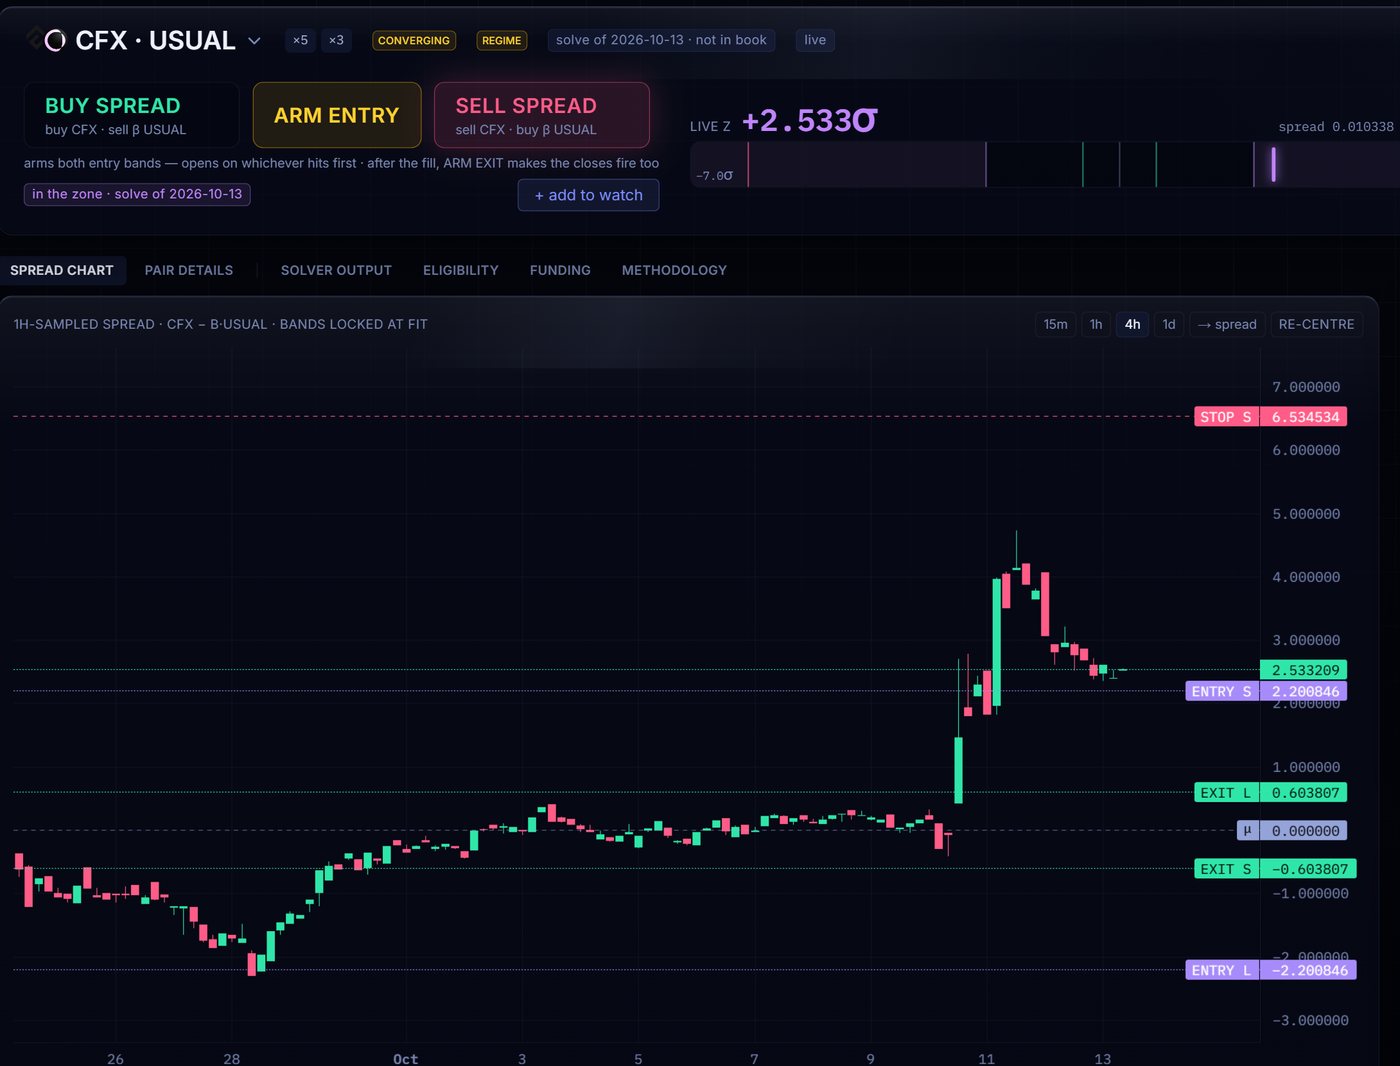Click the EXIT L level label
This screenshot has height=1066, width=1400.
pyautogui.click(x=1226, y=793)
